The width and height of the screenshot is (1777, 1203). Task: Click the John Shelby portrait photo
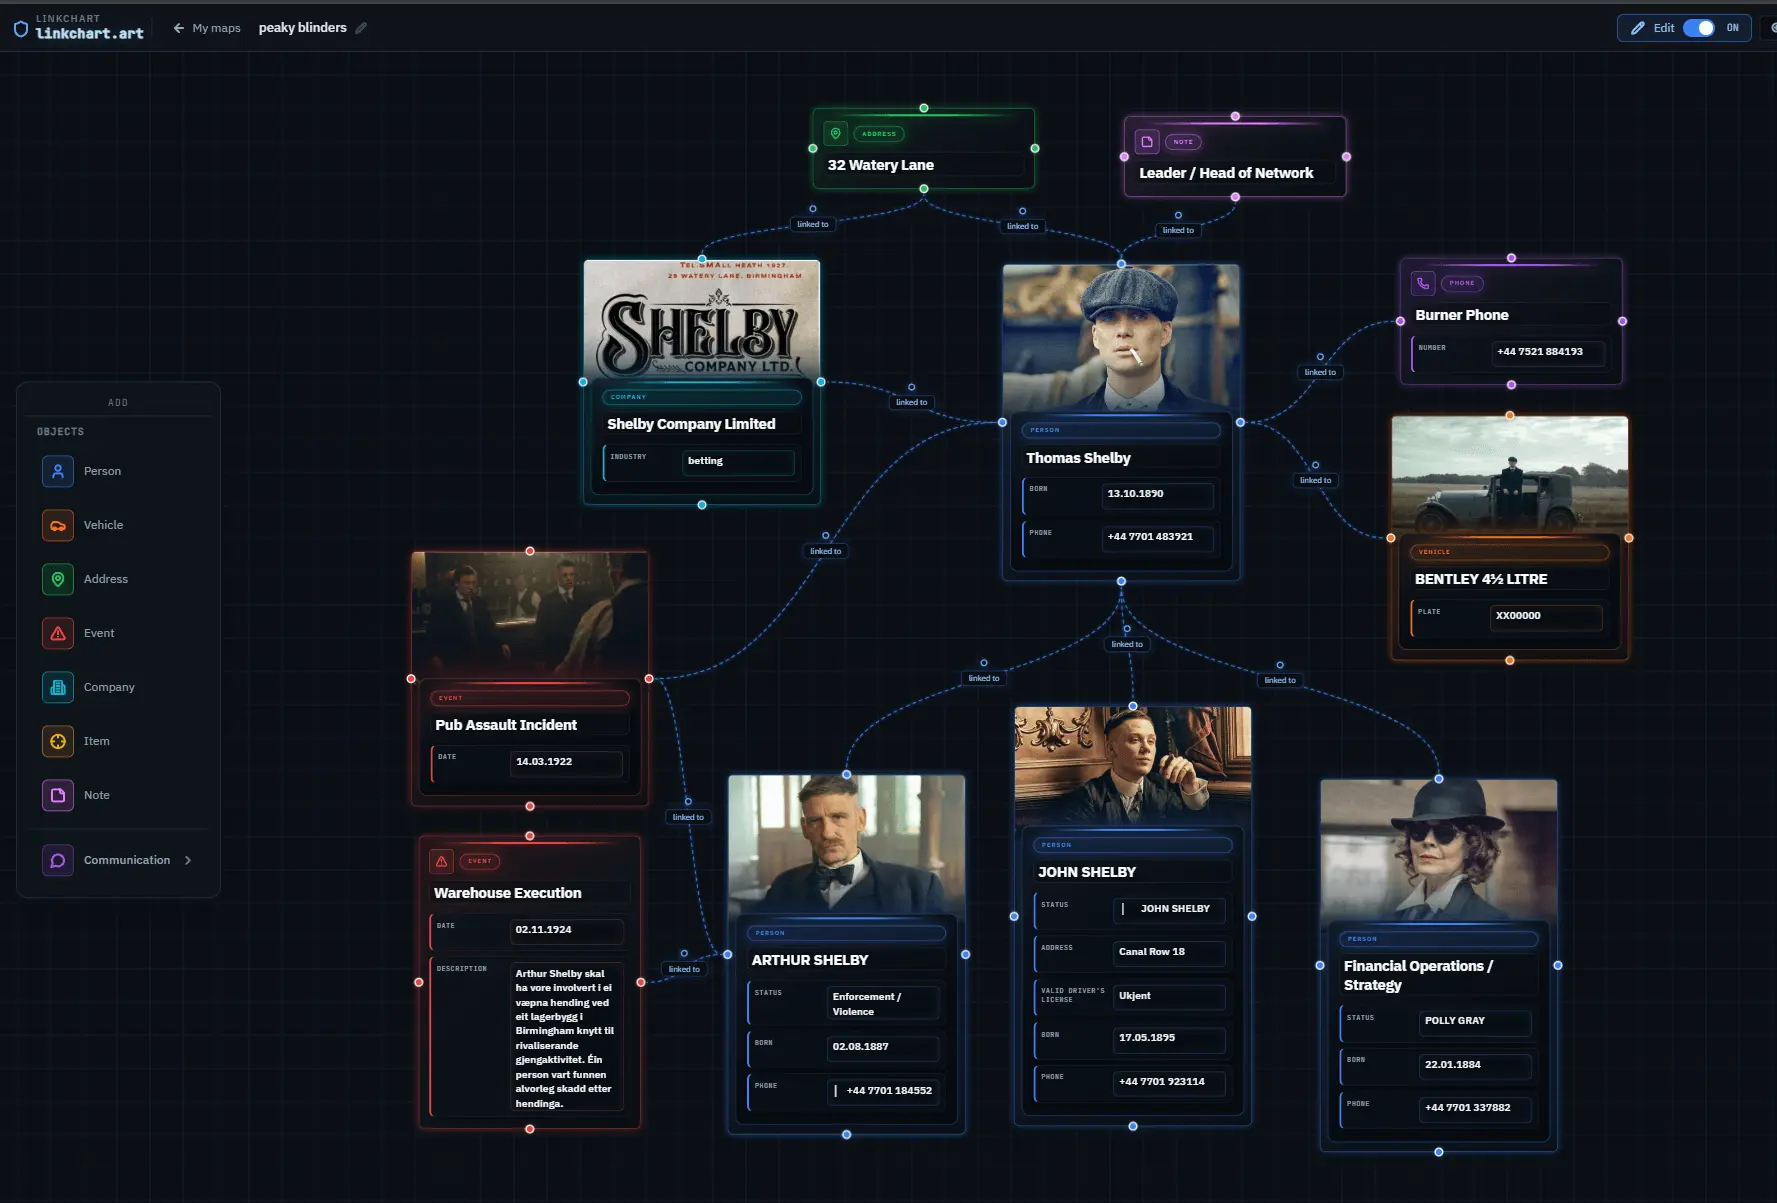1133,765
